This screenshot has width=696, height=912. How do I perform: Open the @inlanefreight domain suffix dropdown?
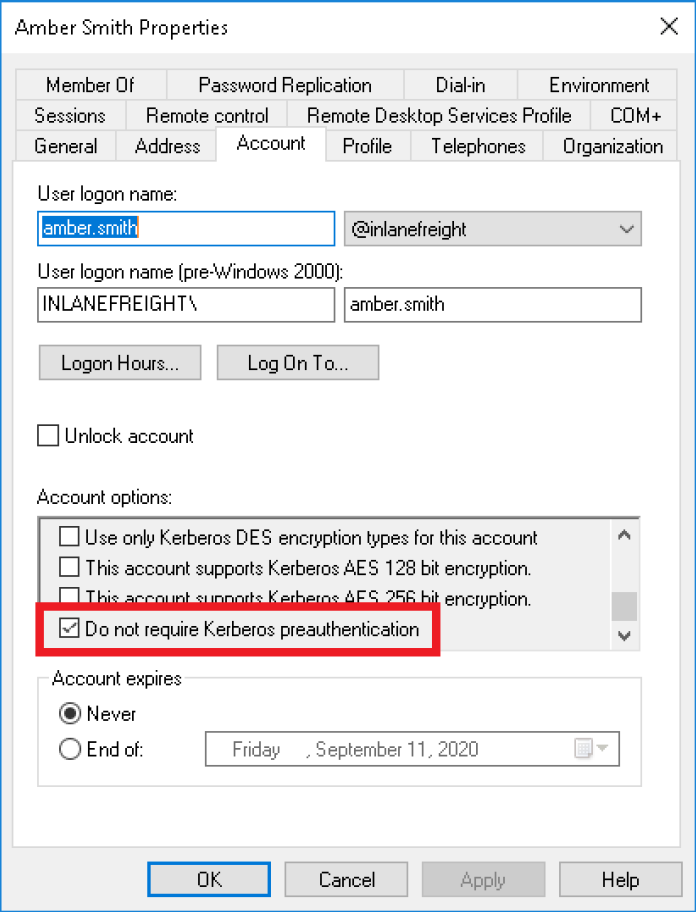(x=627, y=229)
